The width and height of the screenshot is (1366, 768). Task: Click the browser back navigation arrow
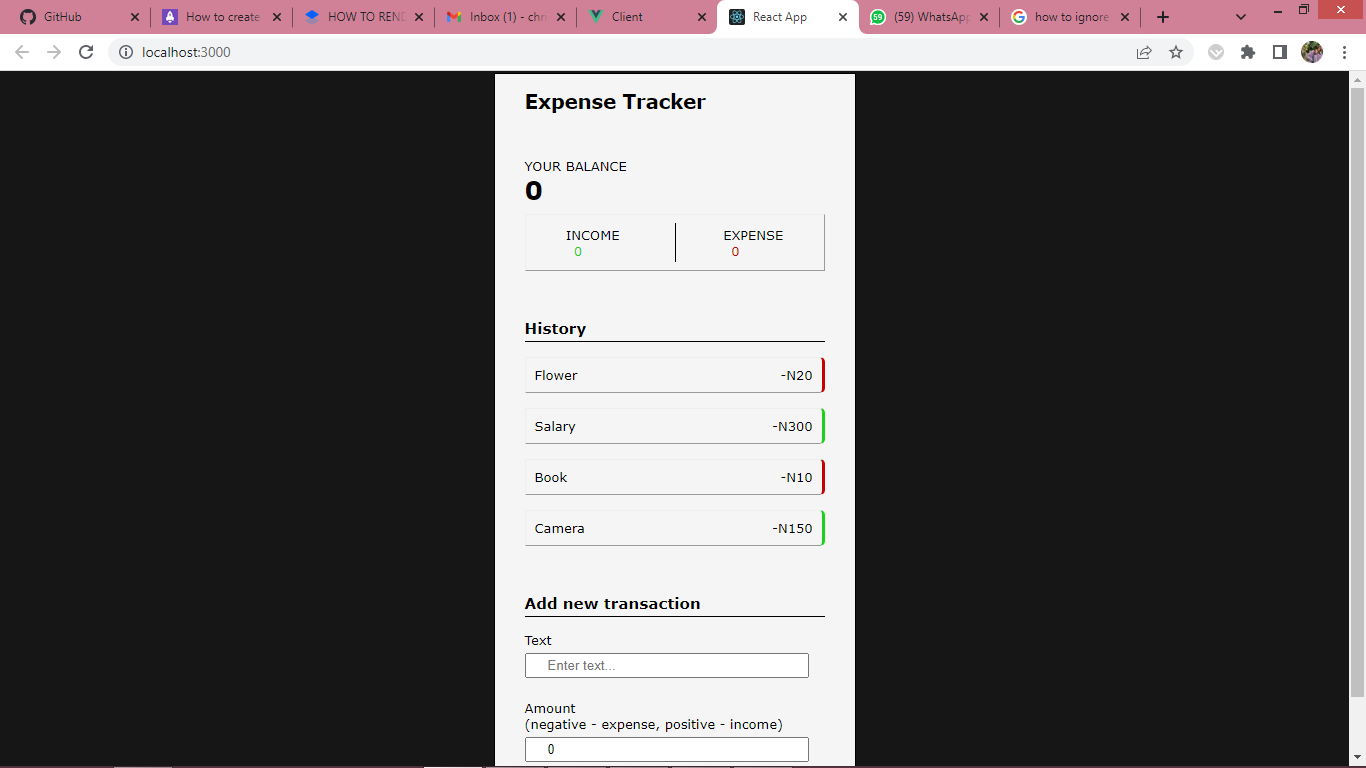tap(21, 52)
